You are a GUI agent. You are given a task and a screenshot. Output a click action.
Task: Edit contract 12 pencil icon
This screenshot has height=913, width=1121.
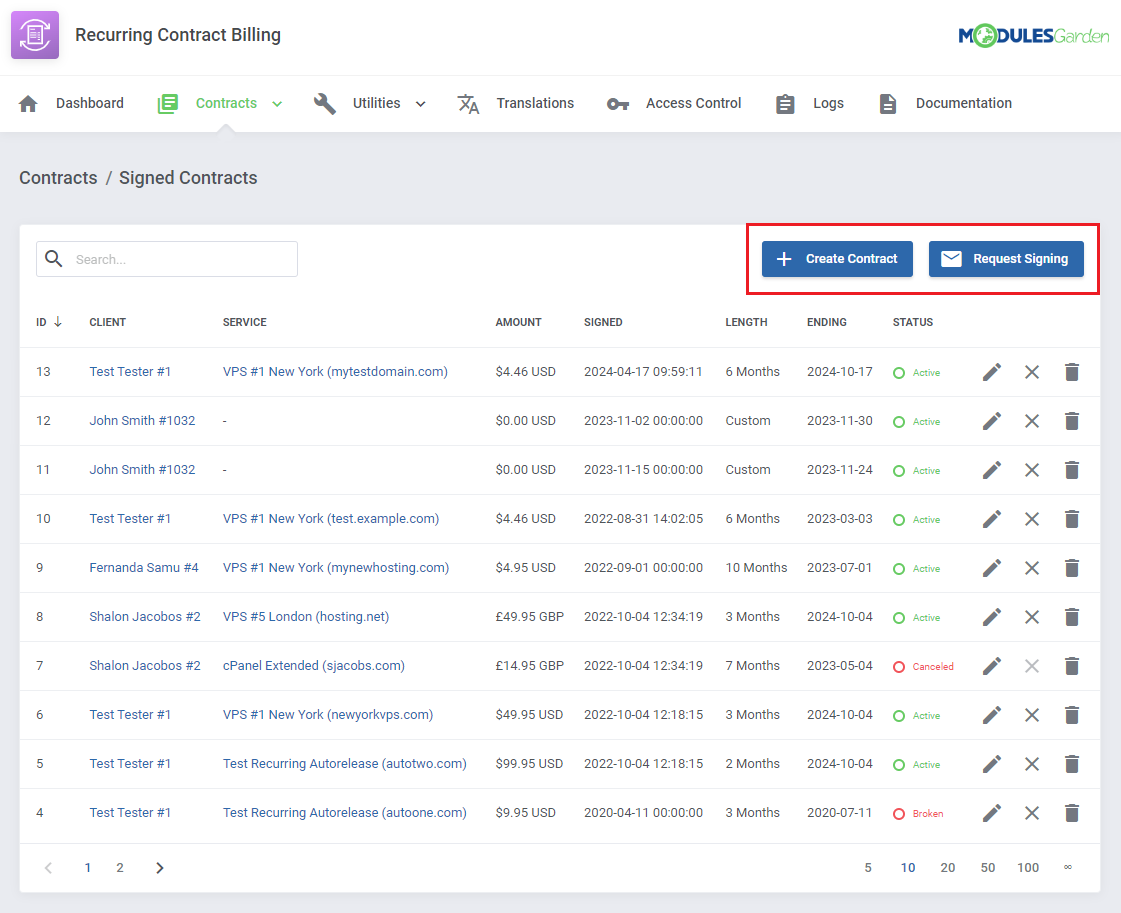[x=992, y=421]
